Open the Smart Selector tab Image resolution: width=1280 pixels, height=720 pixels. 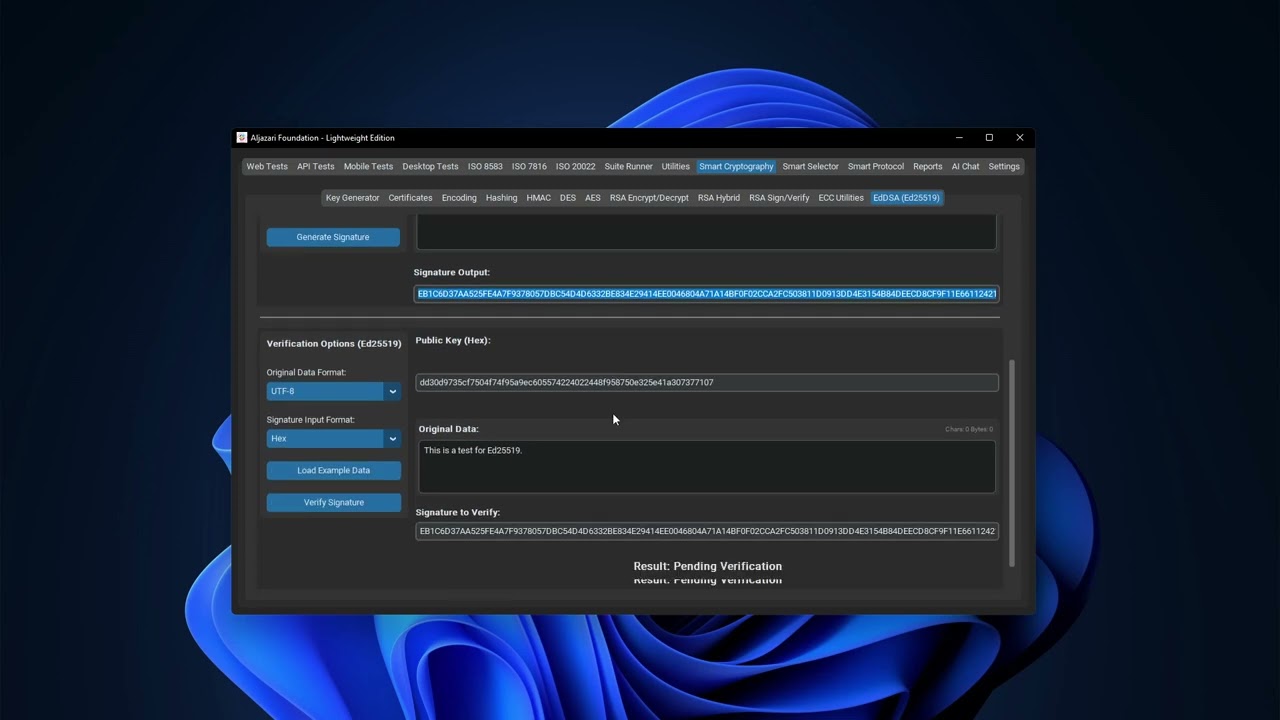[811, 167]
